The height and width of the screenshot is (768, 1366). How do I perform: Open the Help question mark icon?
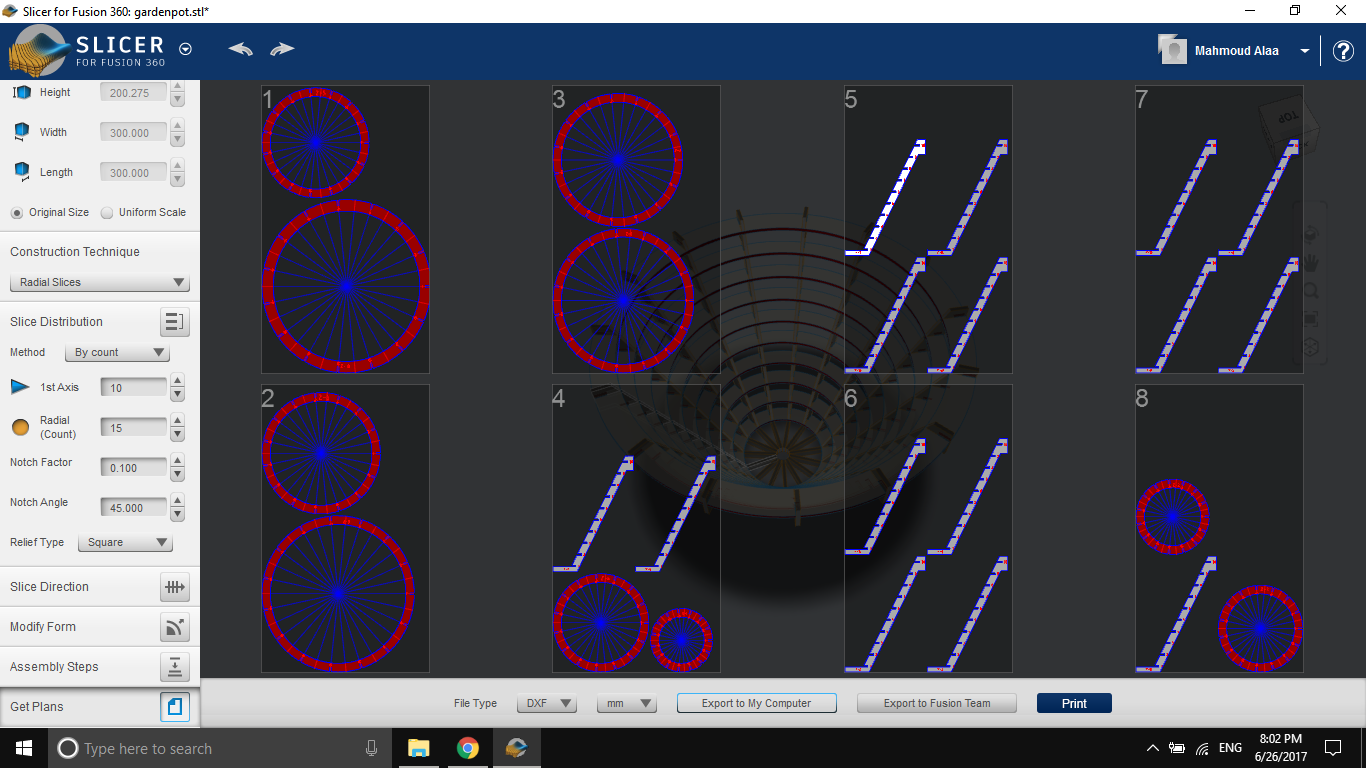pyautogui.click(x=1343, y=51)
